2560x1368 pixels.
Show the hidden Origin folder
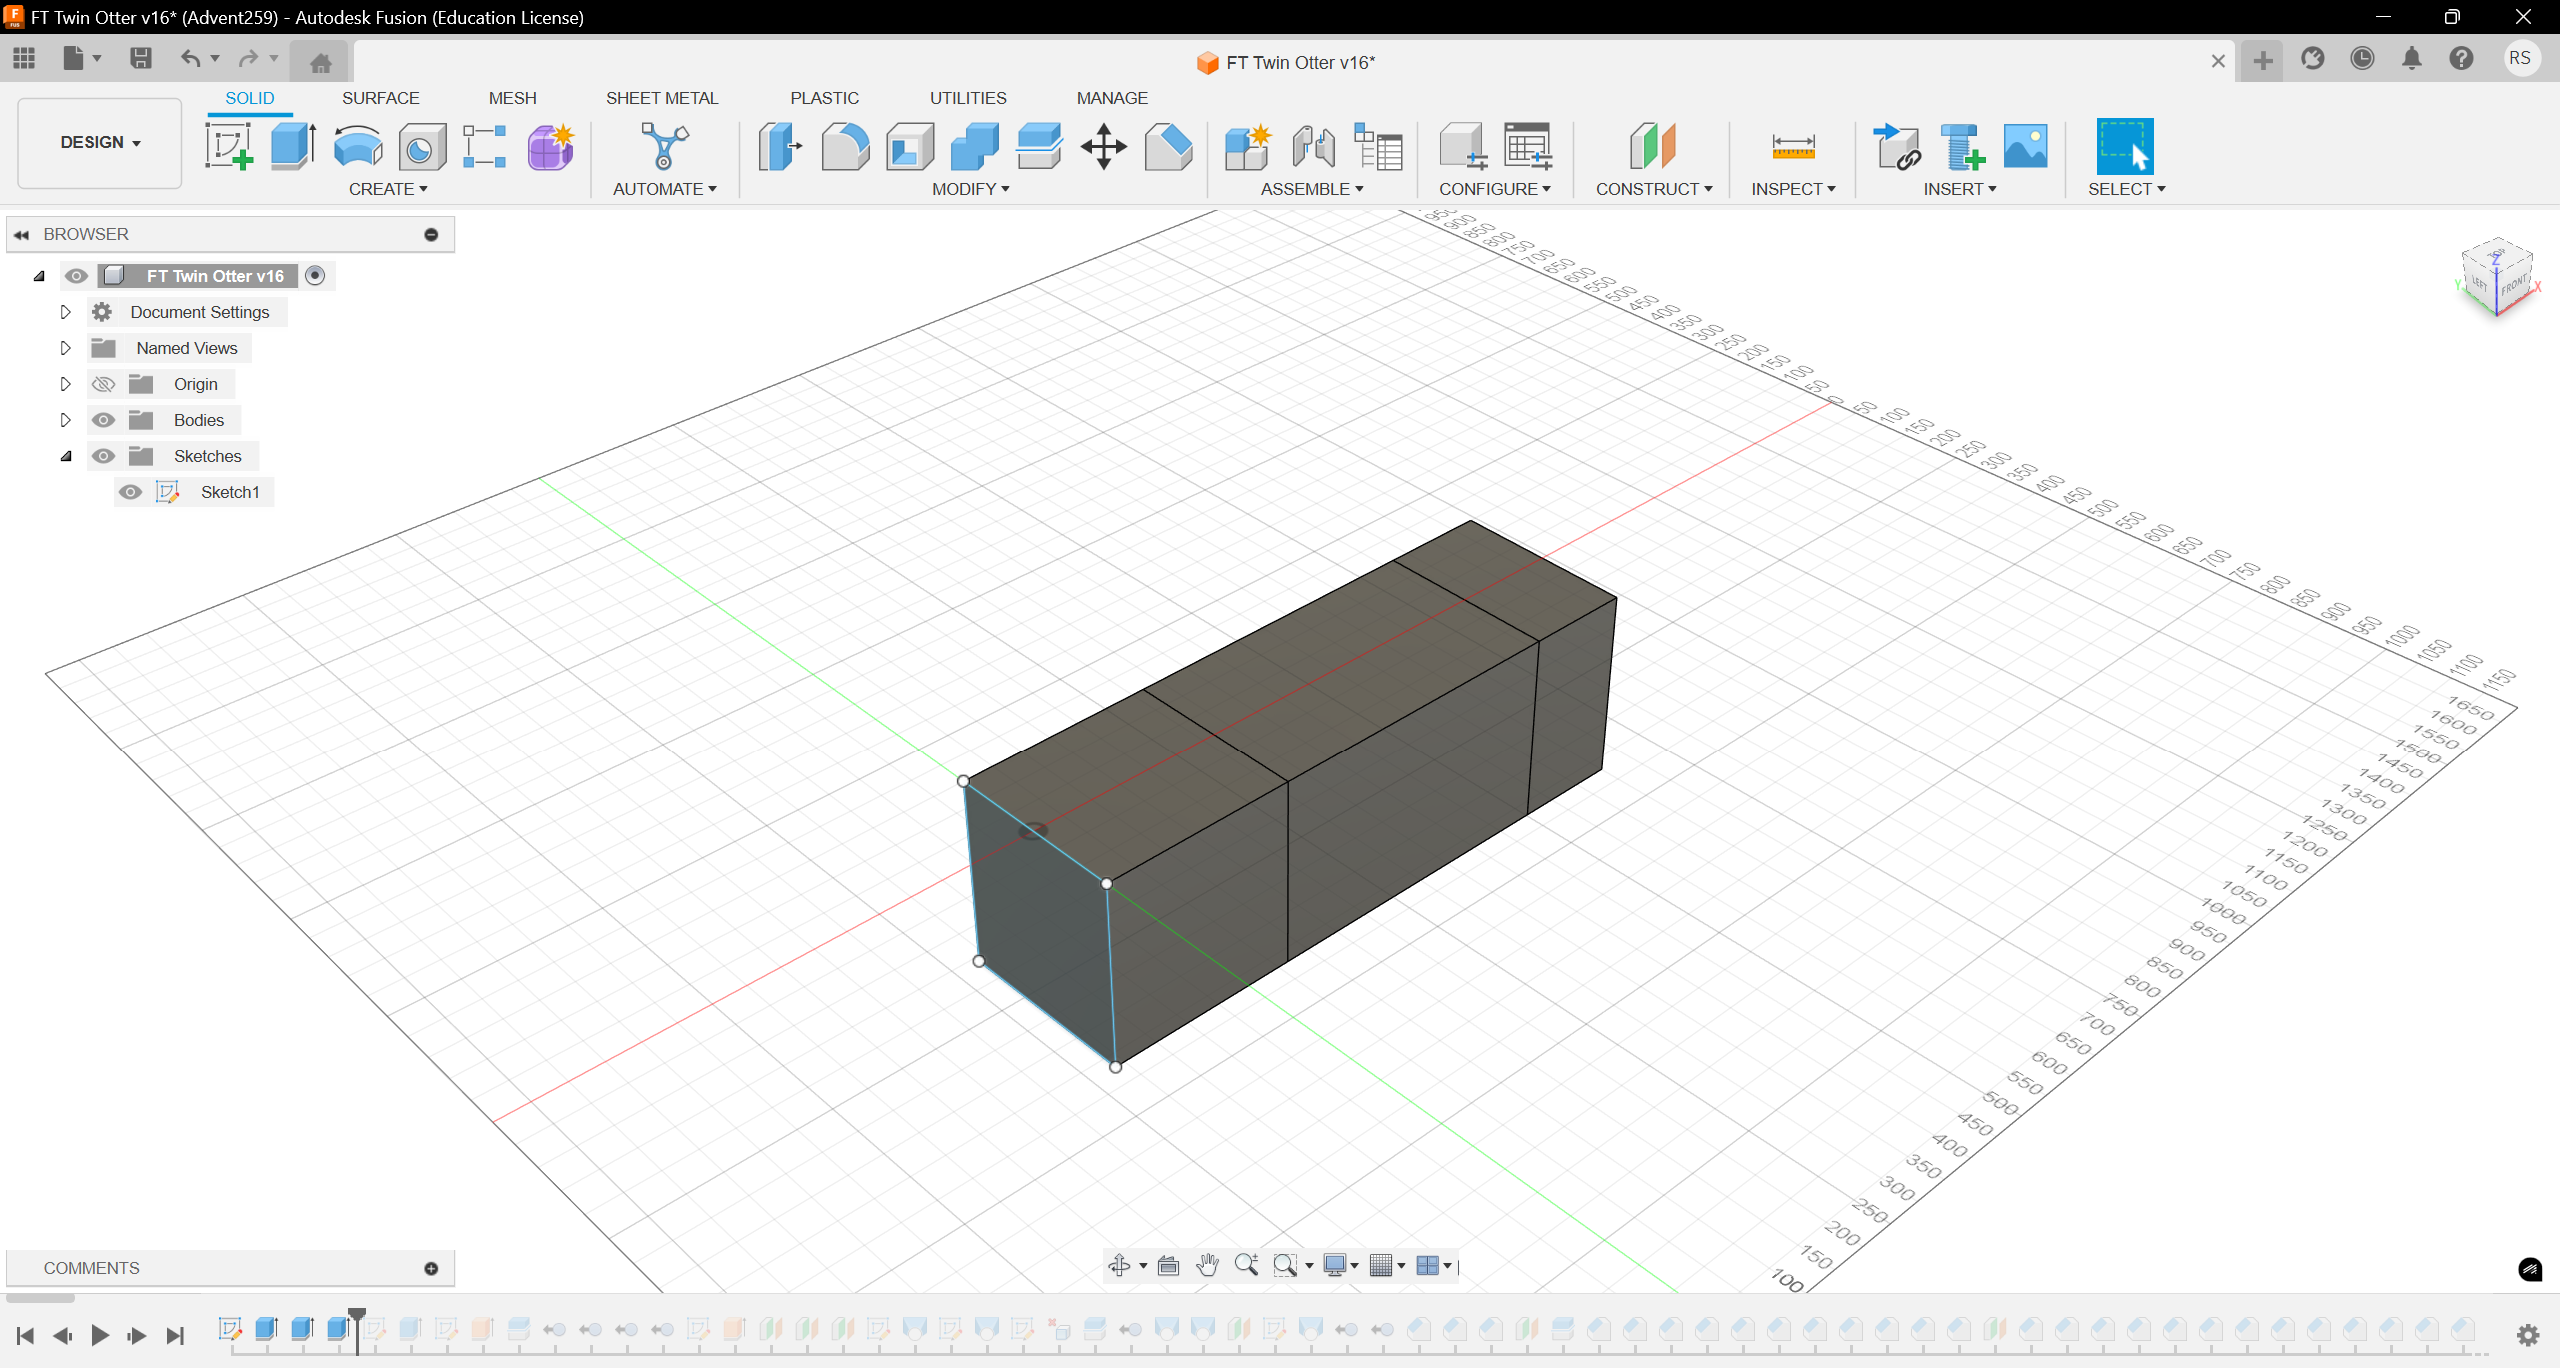coord(103,384)
